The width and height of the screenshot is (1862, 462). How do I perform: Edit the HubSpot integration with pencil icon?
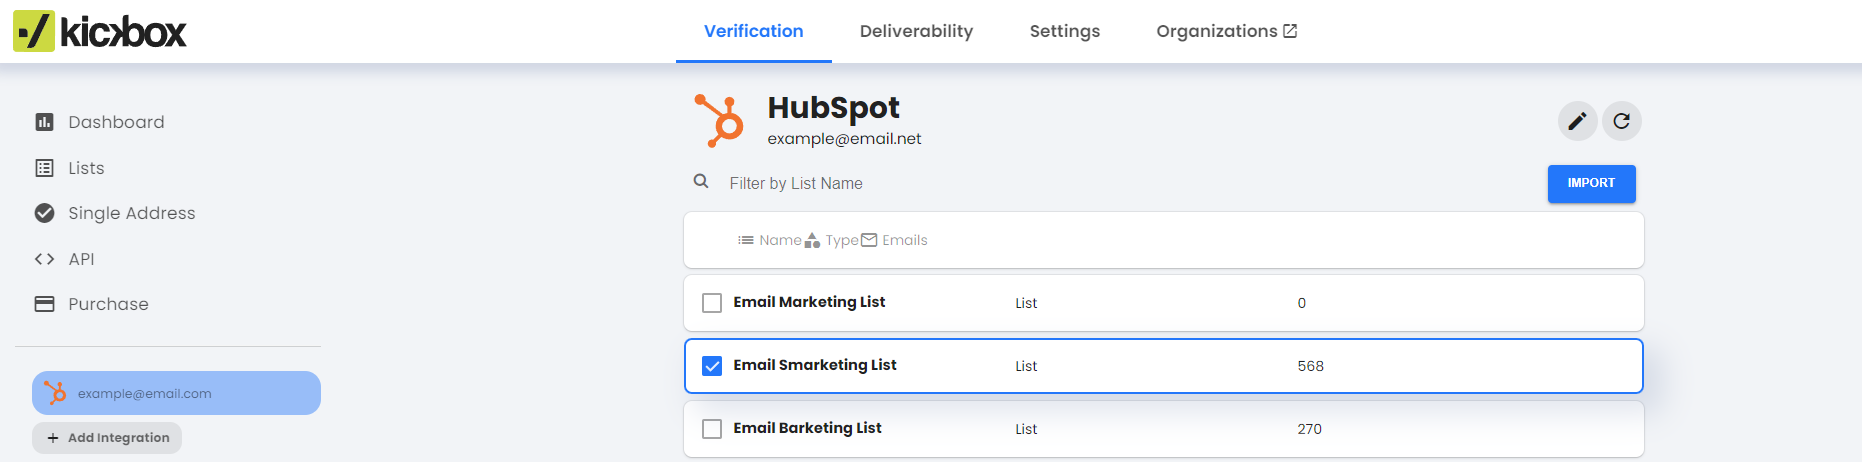[x=1577, y=121]
